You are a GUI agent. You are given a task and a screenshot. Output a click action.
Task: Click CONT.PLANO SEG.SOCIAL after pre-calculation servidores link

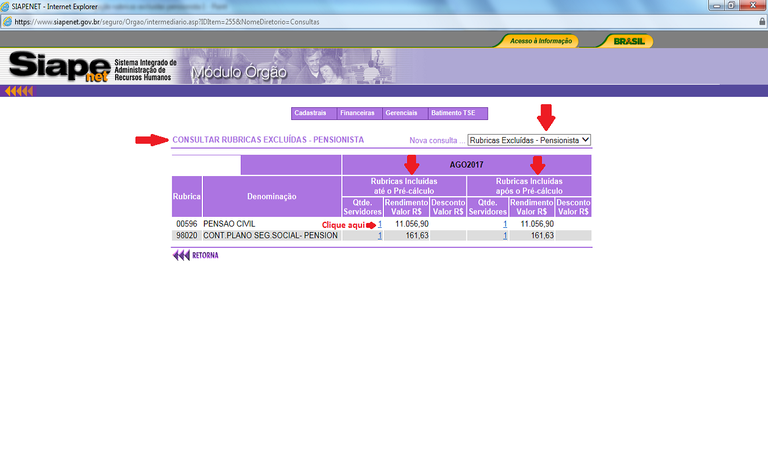(505, 235)
